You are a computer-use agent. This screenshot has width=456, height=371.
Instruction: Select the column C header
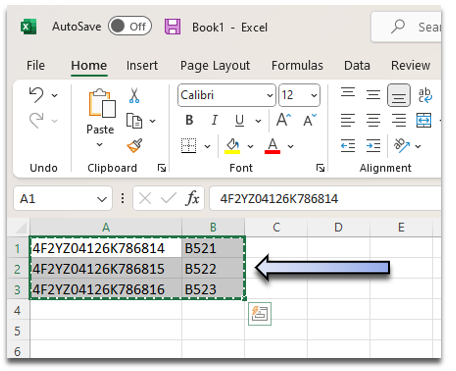(x=276, y=228)
